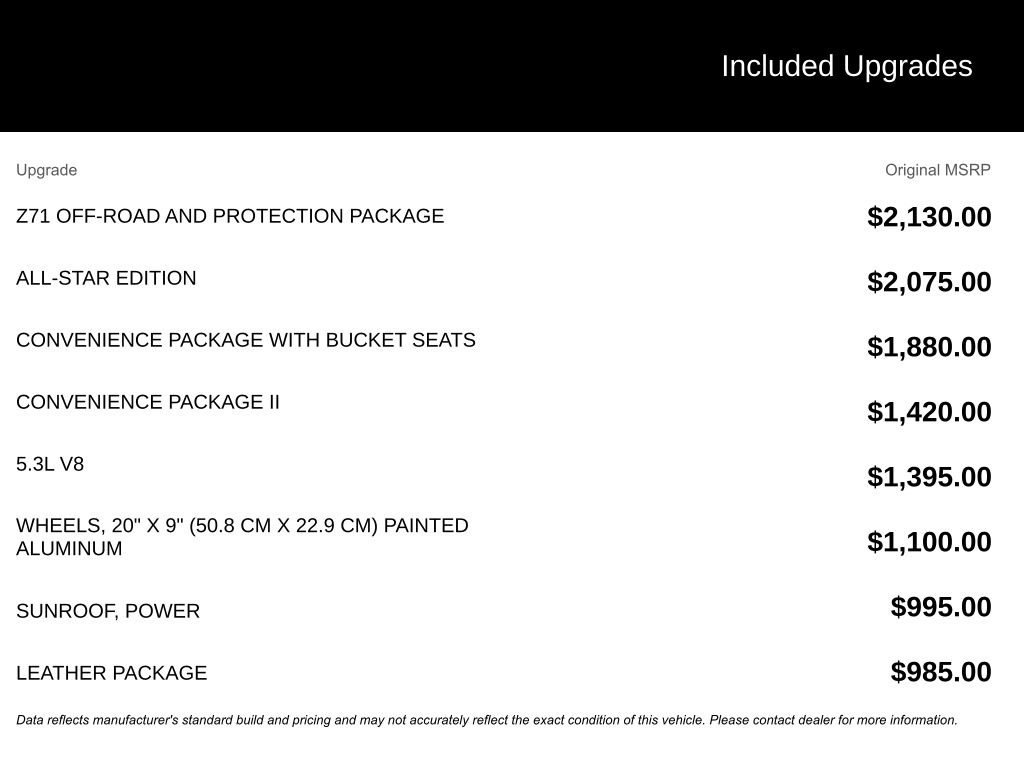Click the $1,395.00 price amount
The width and height of the screenshot is (1024, 768).
[x=929, y=477]
